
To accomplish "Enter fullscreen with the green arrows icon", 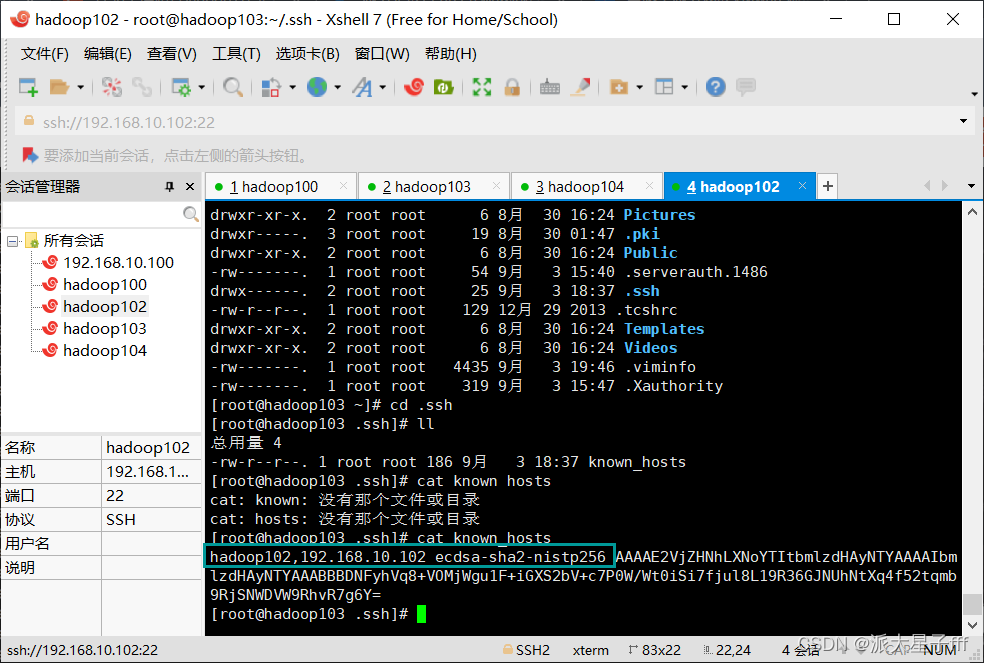I will pyautogui.click(x=481, y=87).
